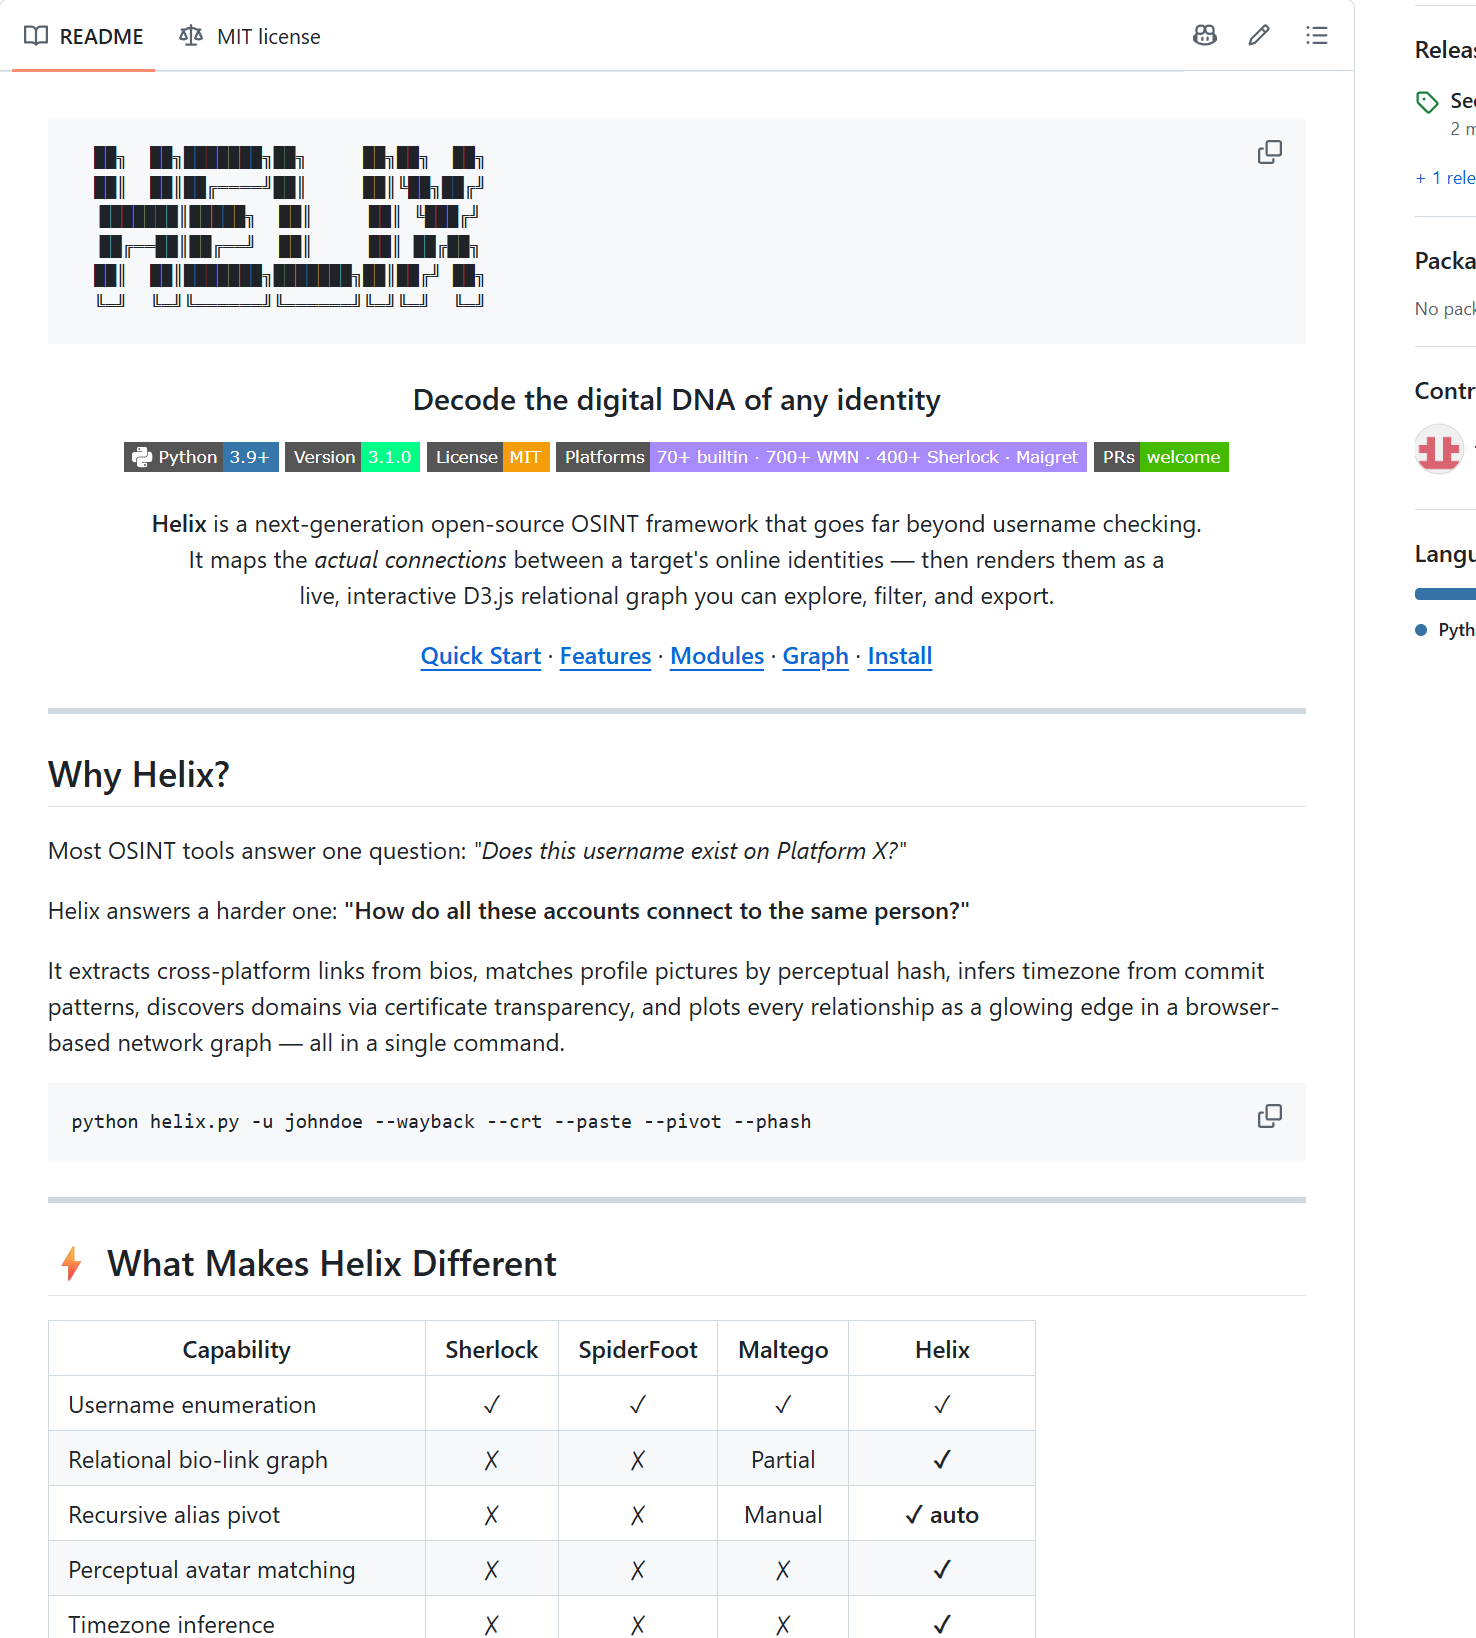Click the PRs welcome badge

click(x=1161, y=457)
